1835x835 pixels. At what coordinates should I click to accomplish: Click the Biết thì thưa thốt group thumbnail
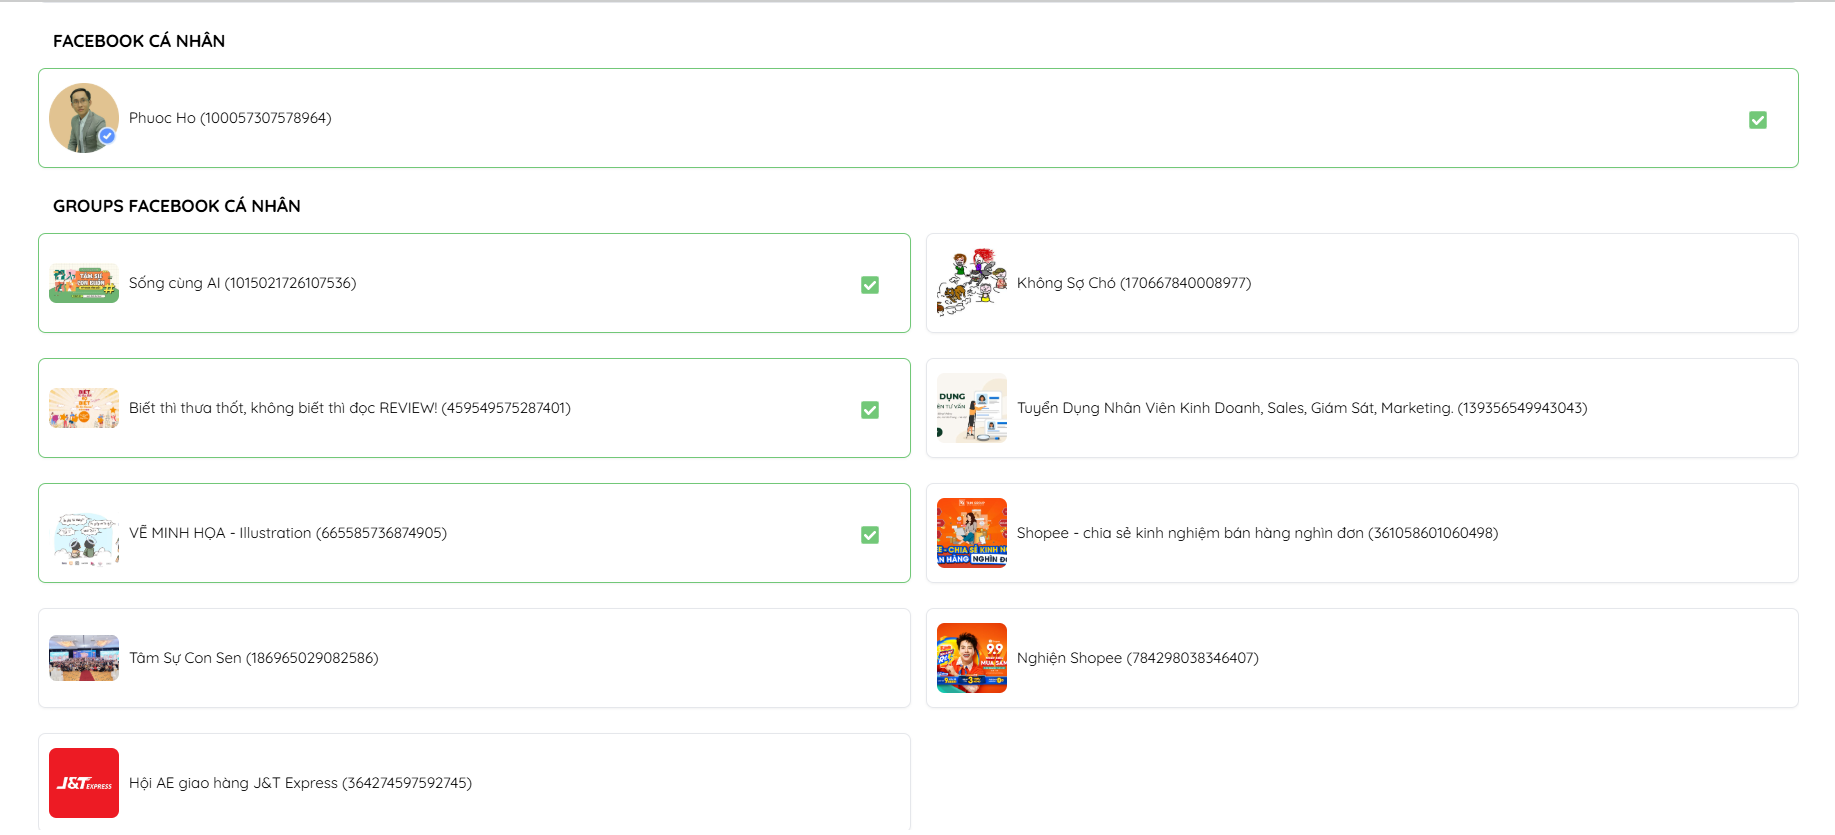coord(84,408)
